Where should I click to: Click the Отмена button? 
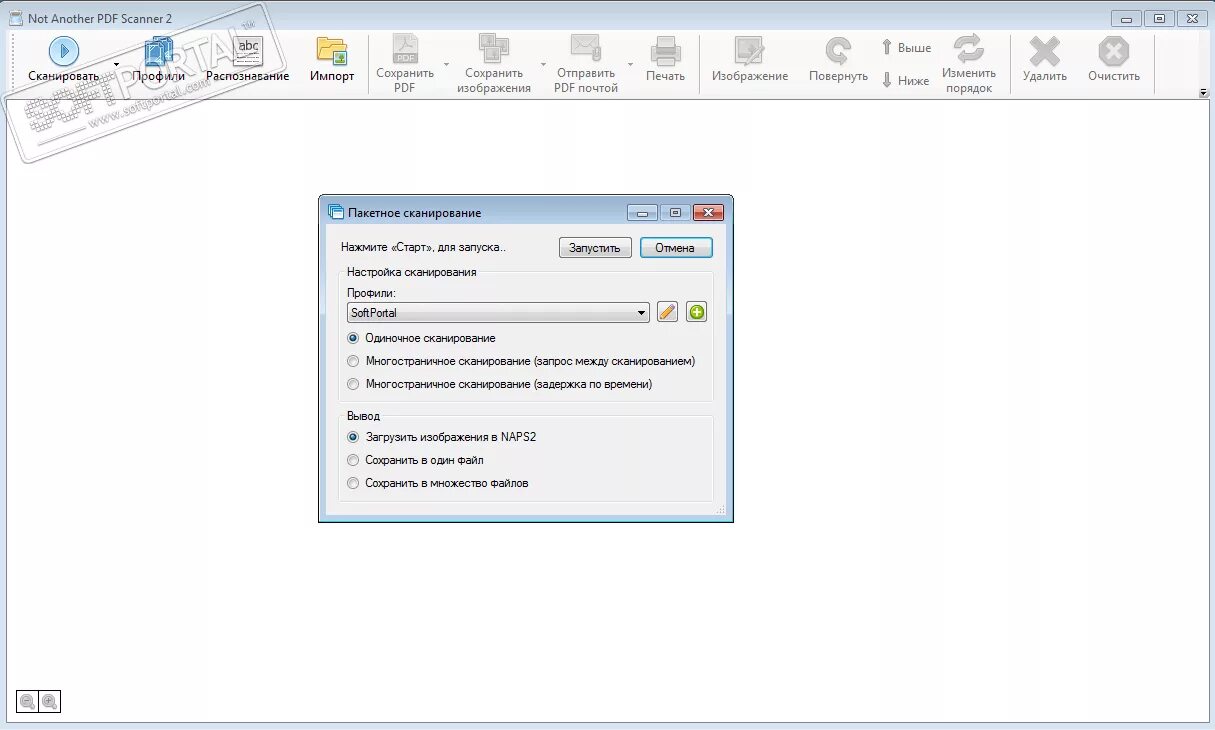click(x=675, y=248)
